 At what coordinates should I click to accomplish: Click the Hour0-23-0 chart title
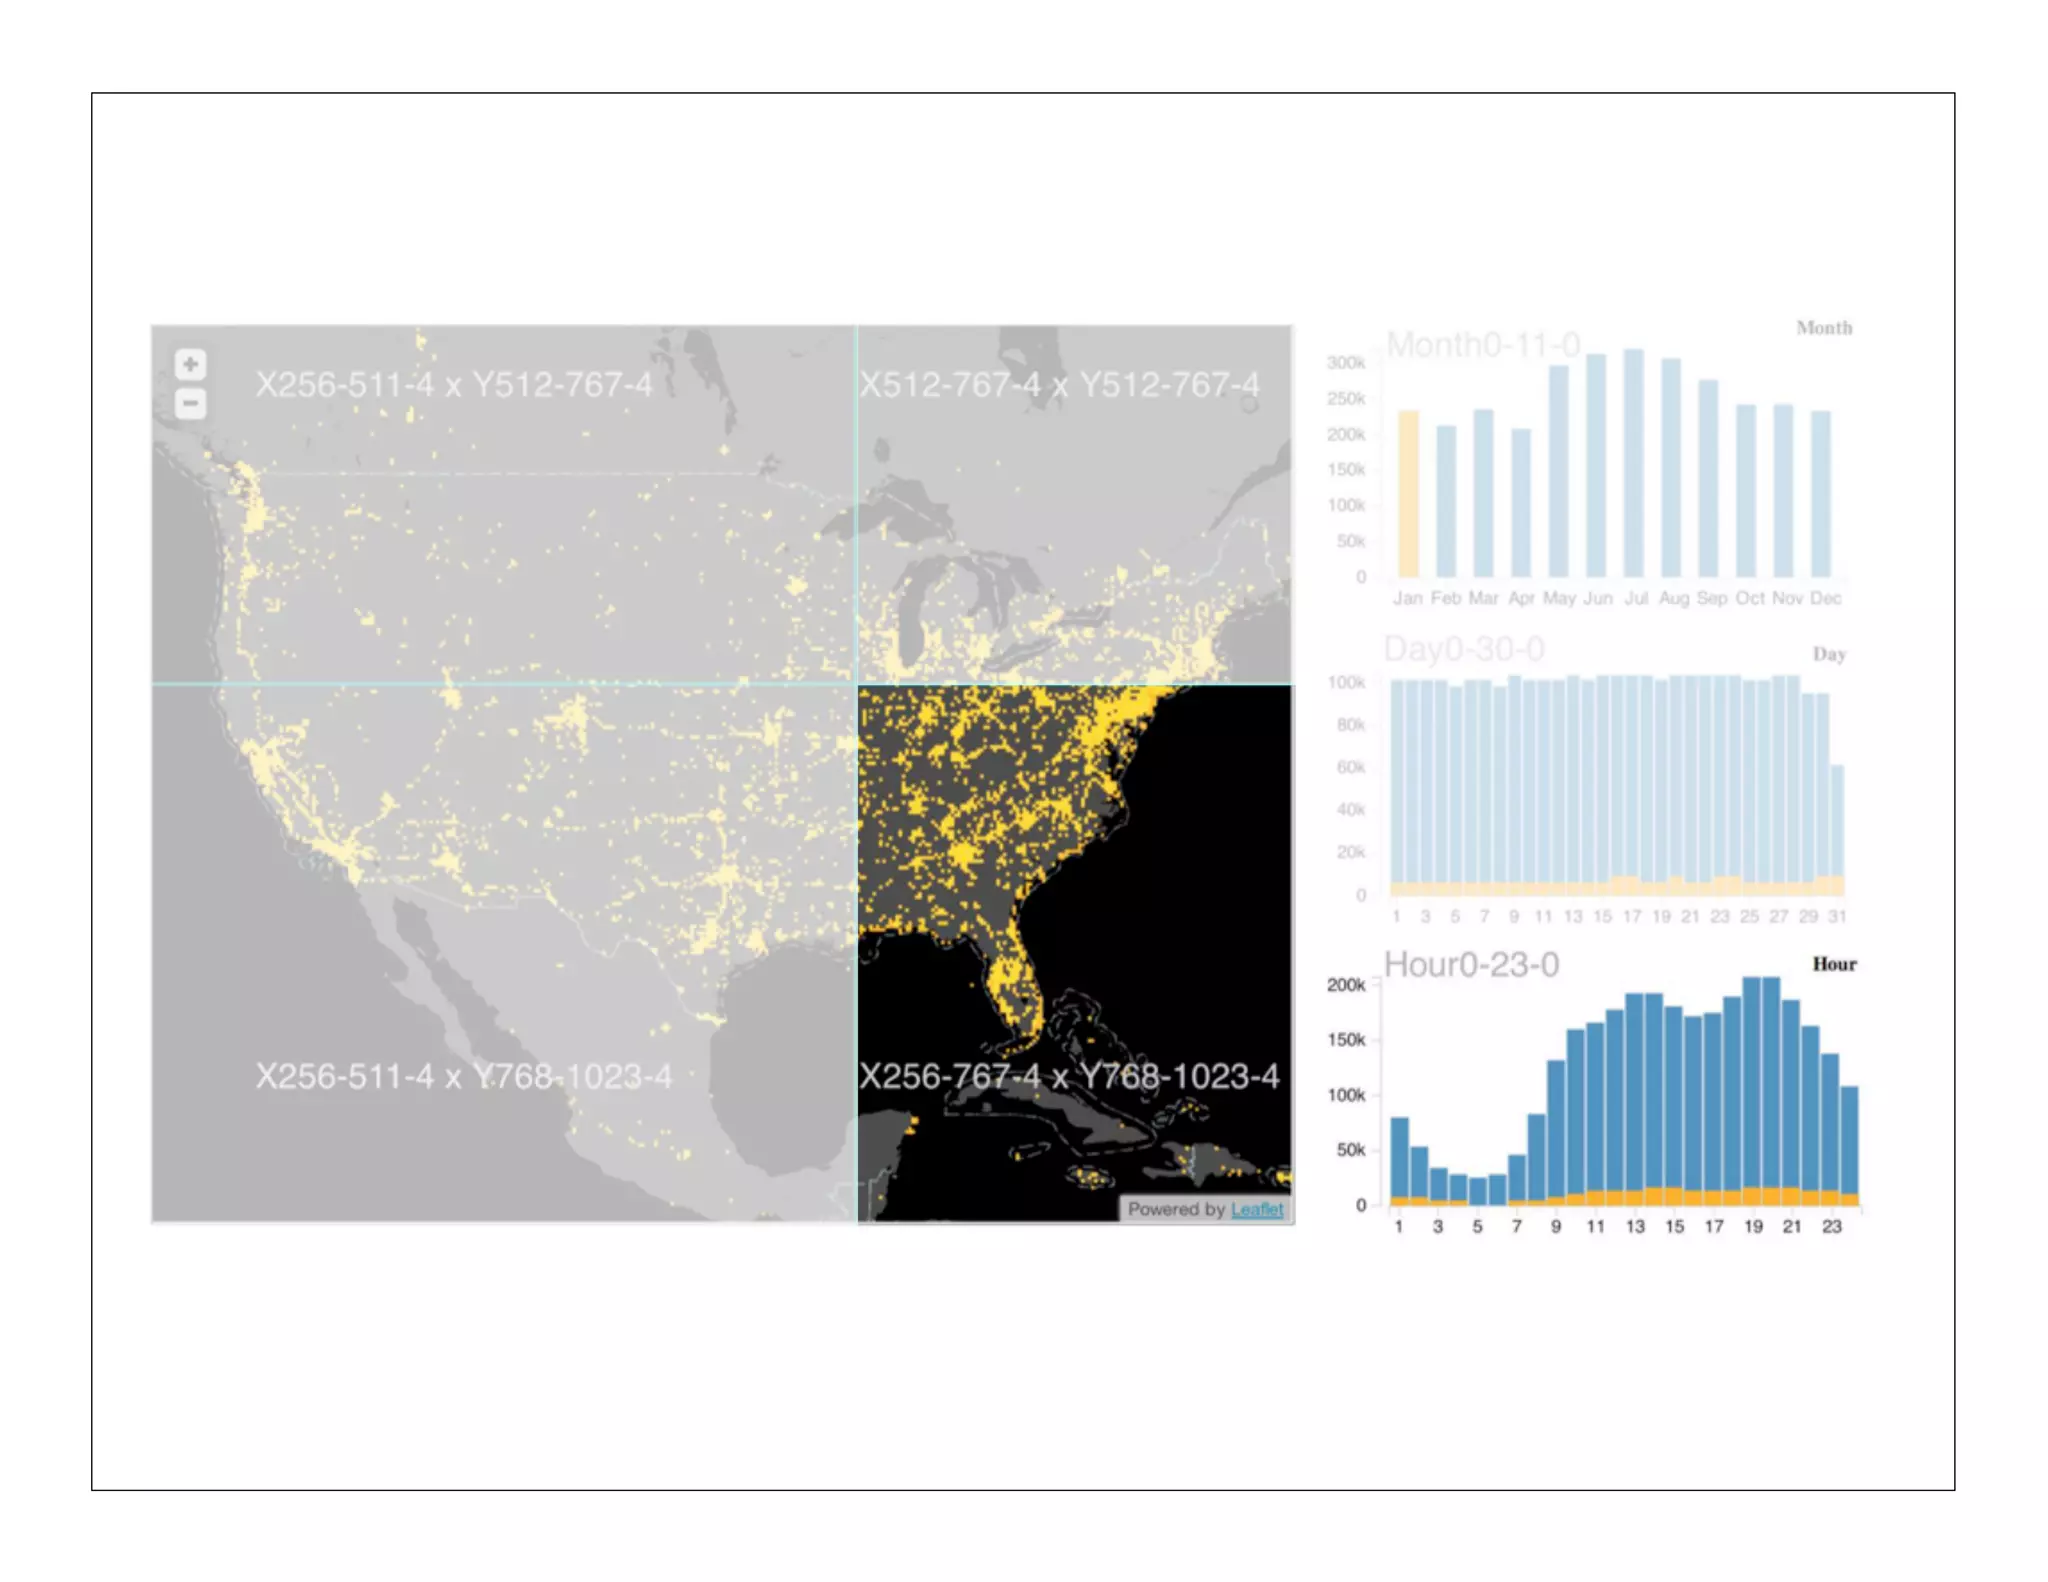point(1471,965)
